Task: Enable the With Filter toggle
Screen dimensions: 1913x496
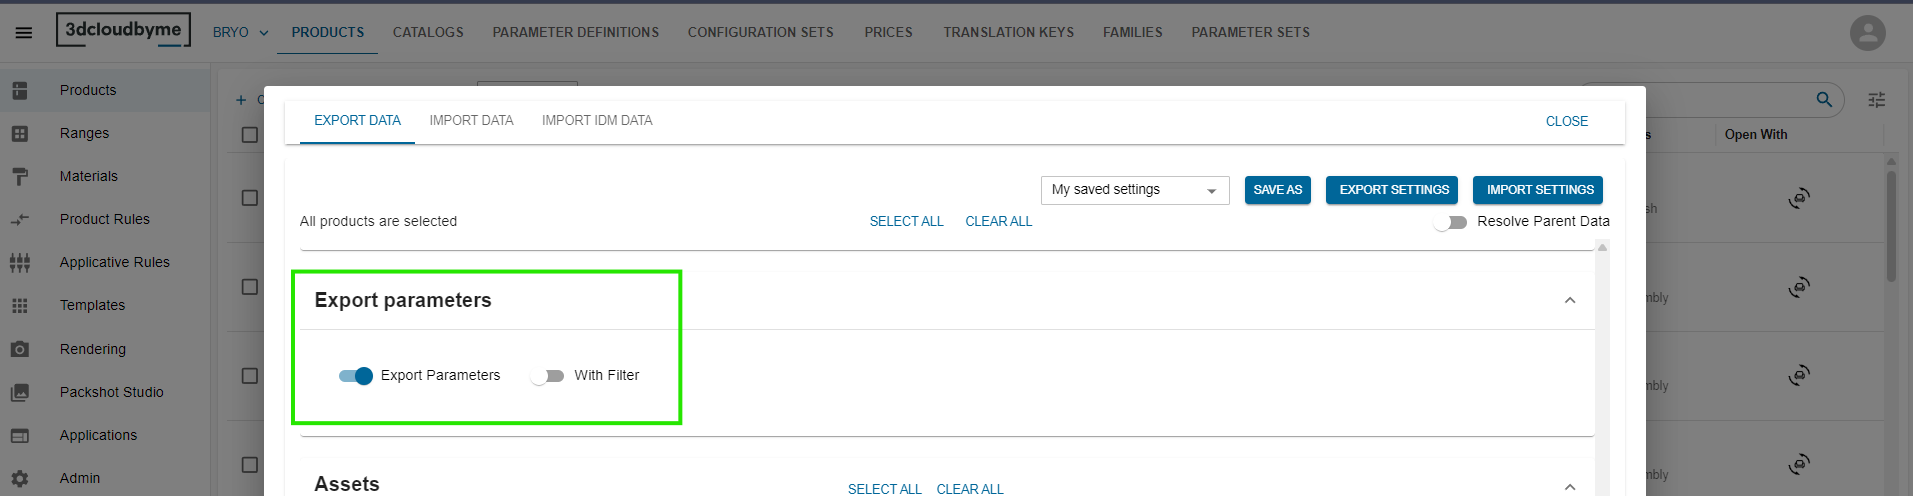Action: tap(547, 376)
